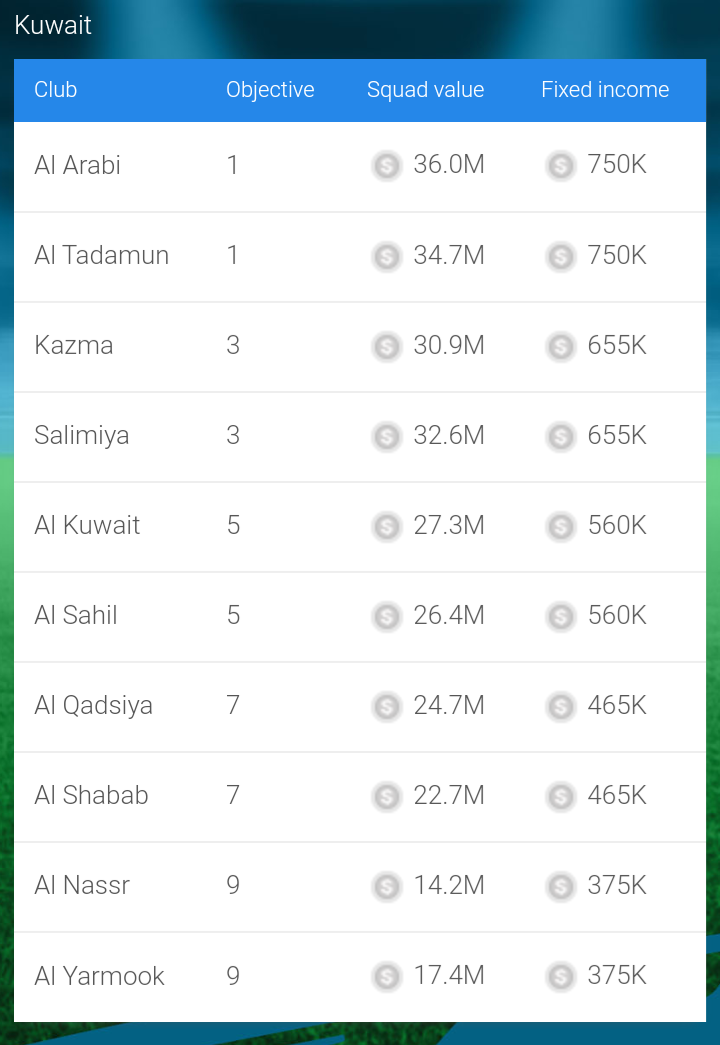Screen dimensions: 720x1045
Task: Sort by the Club column header
Action: coord(56,89)
